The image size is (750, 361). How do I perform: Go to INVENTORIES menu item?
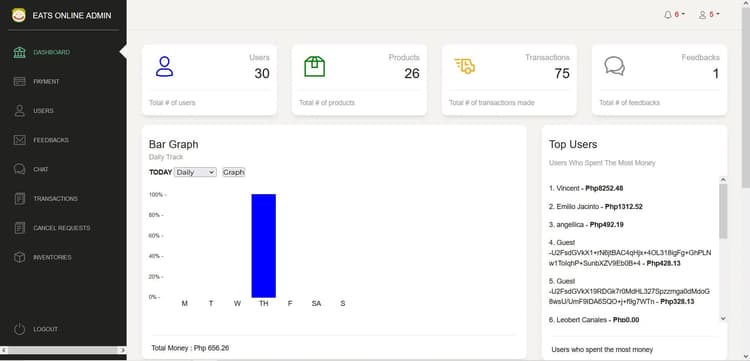point(52,257)
